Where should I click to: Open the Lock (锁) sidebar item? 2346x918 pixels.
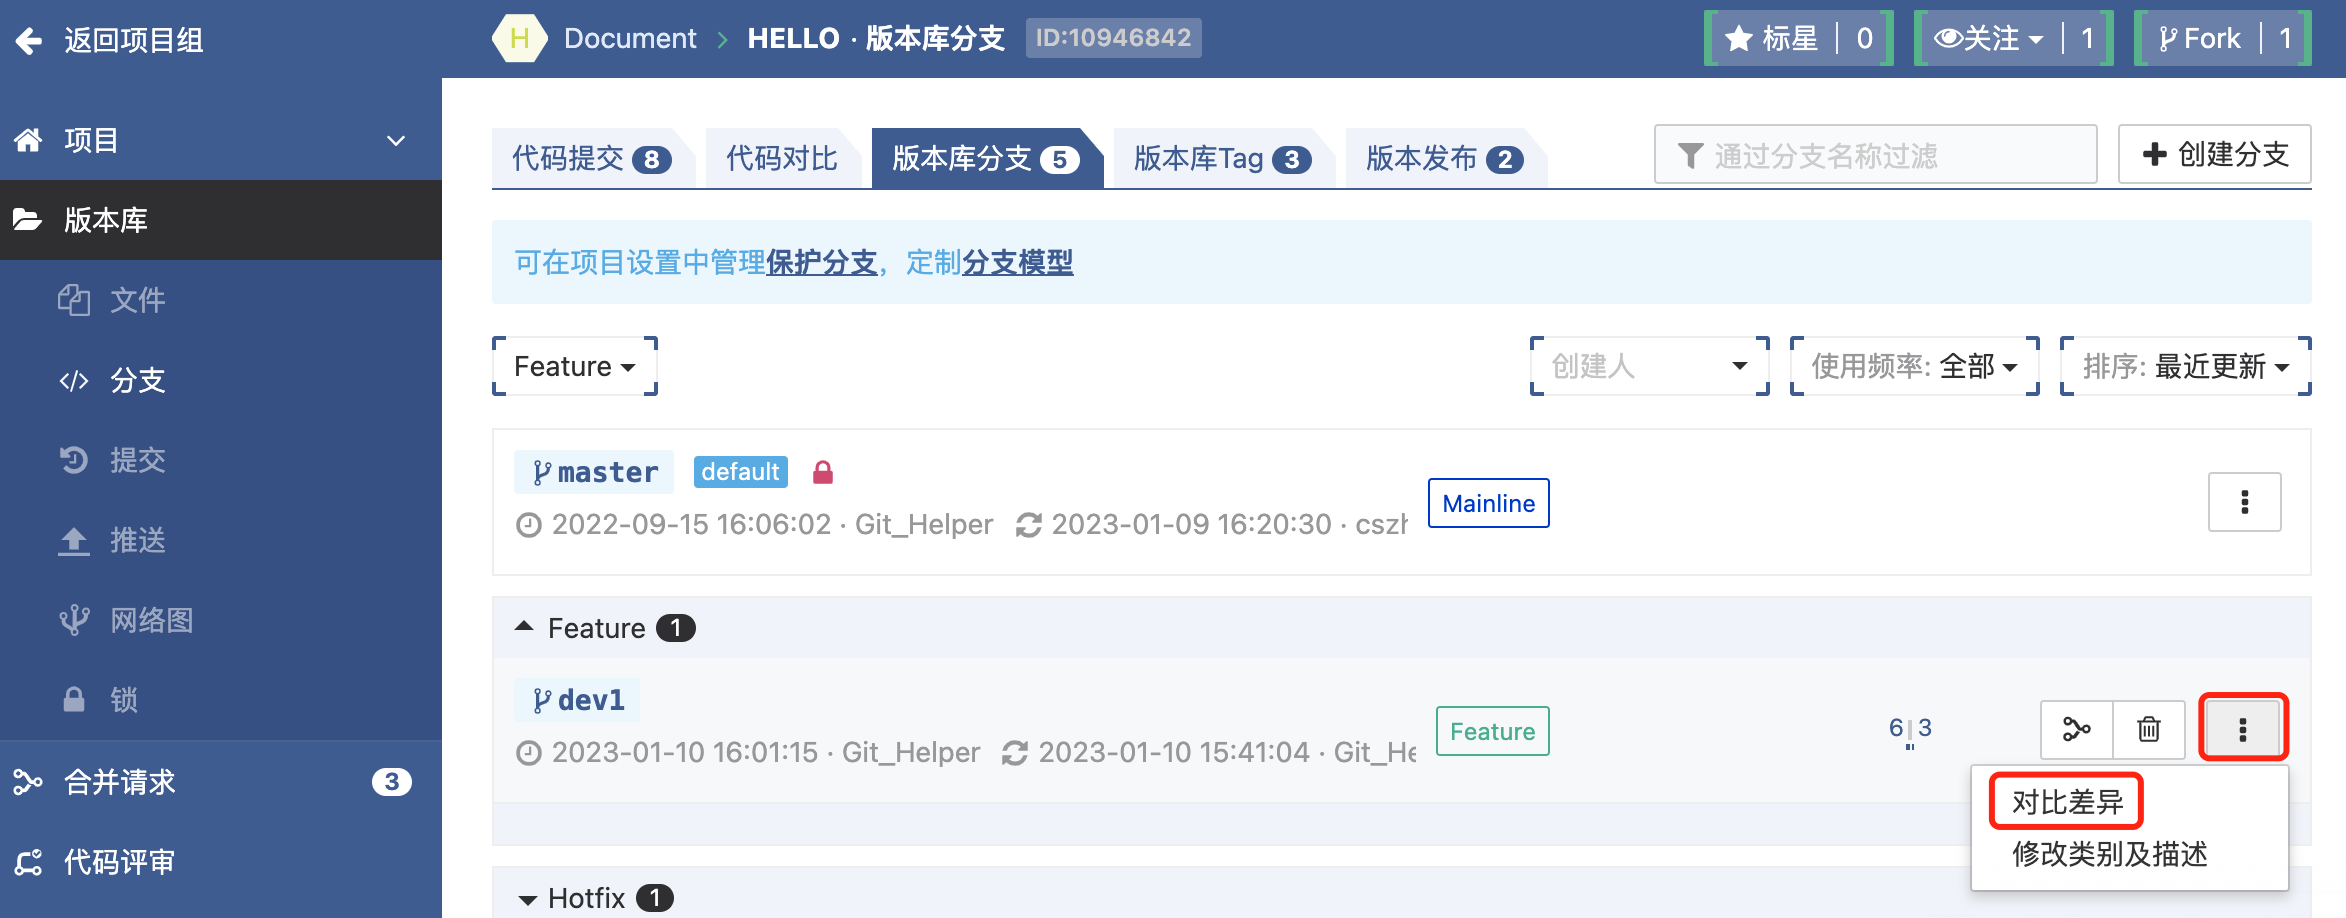(x=123, y=700)
